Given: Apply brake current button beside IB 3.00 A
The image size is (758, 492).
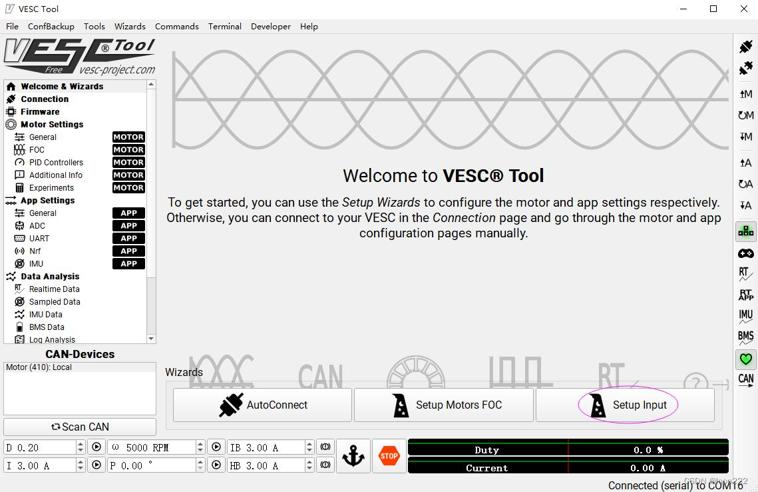Looking at the screenshot, I should point(325,447).
